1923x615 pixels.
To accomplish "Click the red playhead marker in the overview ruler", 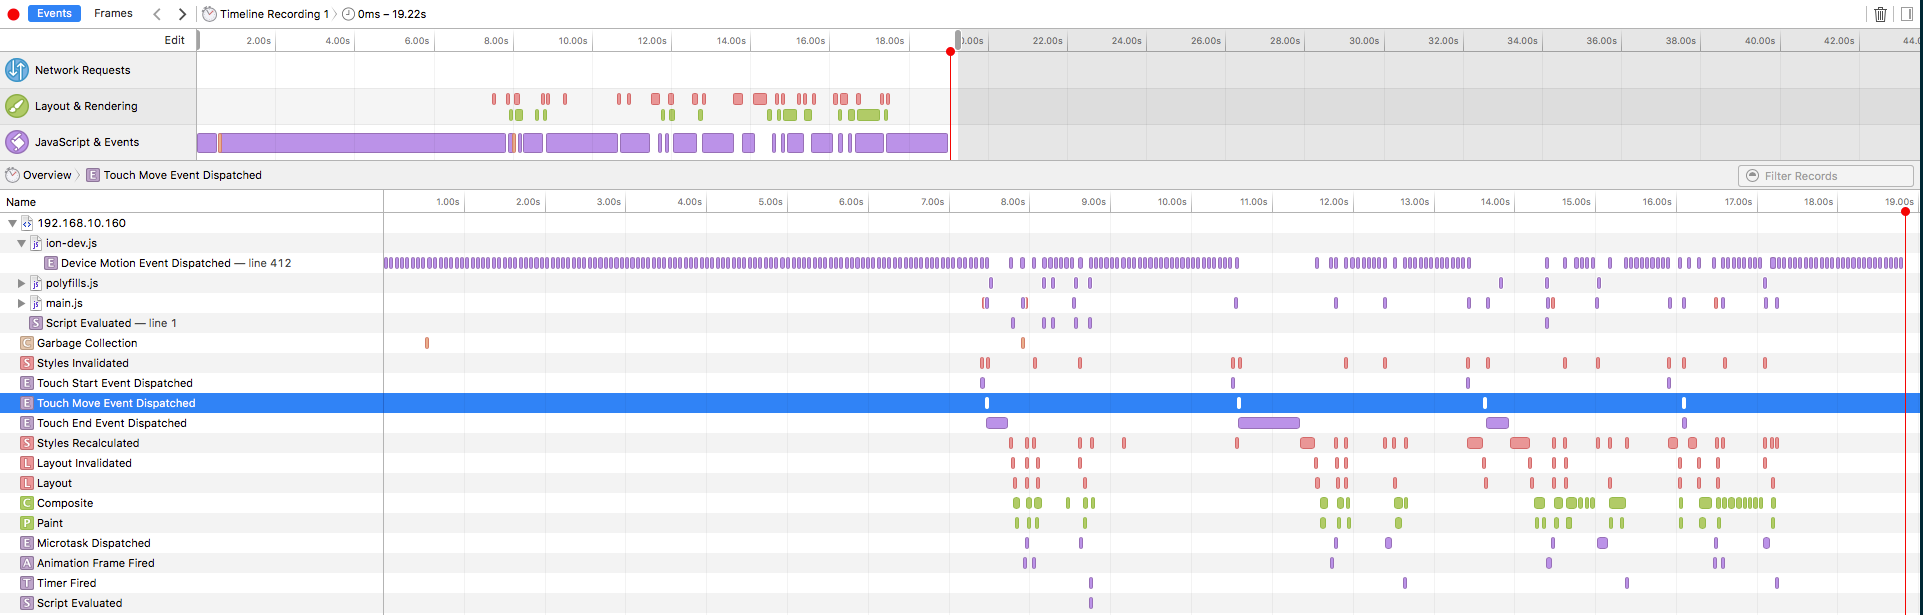I will 950,51.
